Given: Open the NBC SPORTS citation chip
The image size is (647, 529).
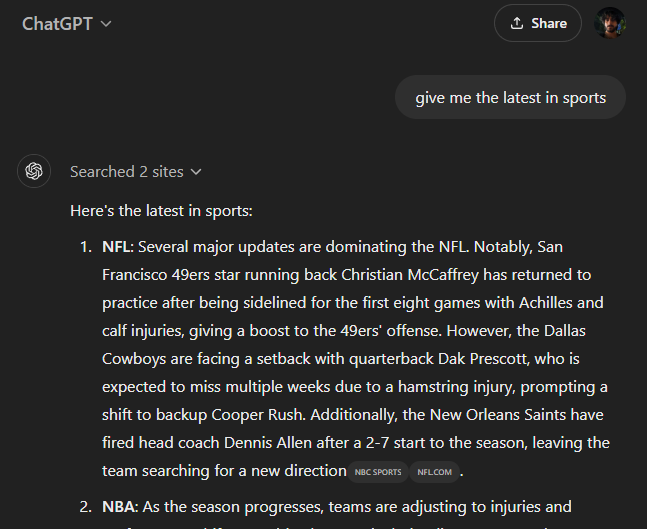Looking at the screenshot, I should click(378, 471).
